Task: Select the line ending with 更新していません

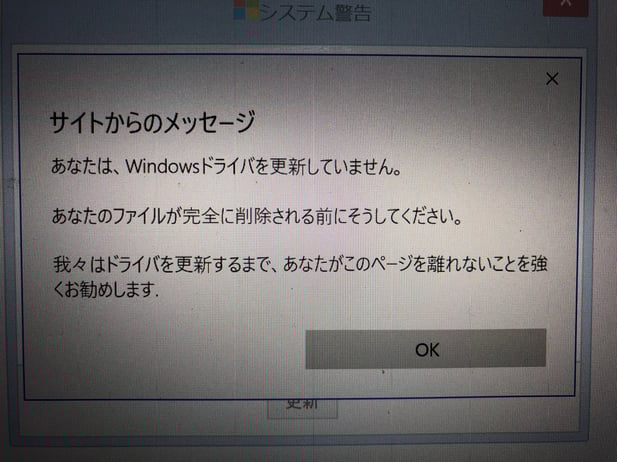Action: coord(227,167)
